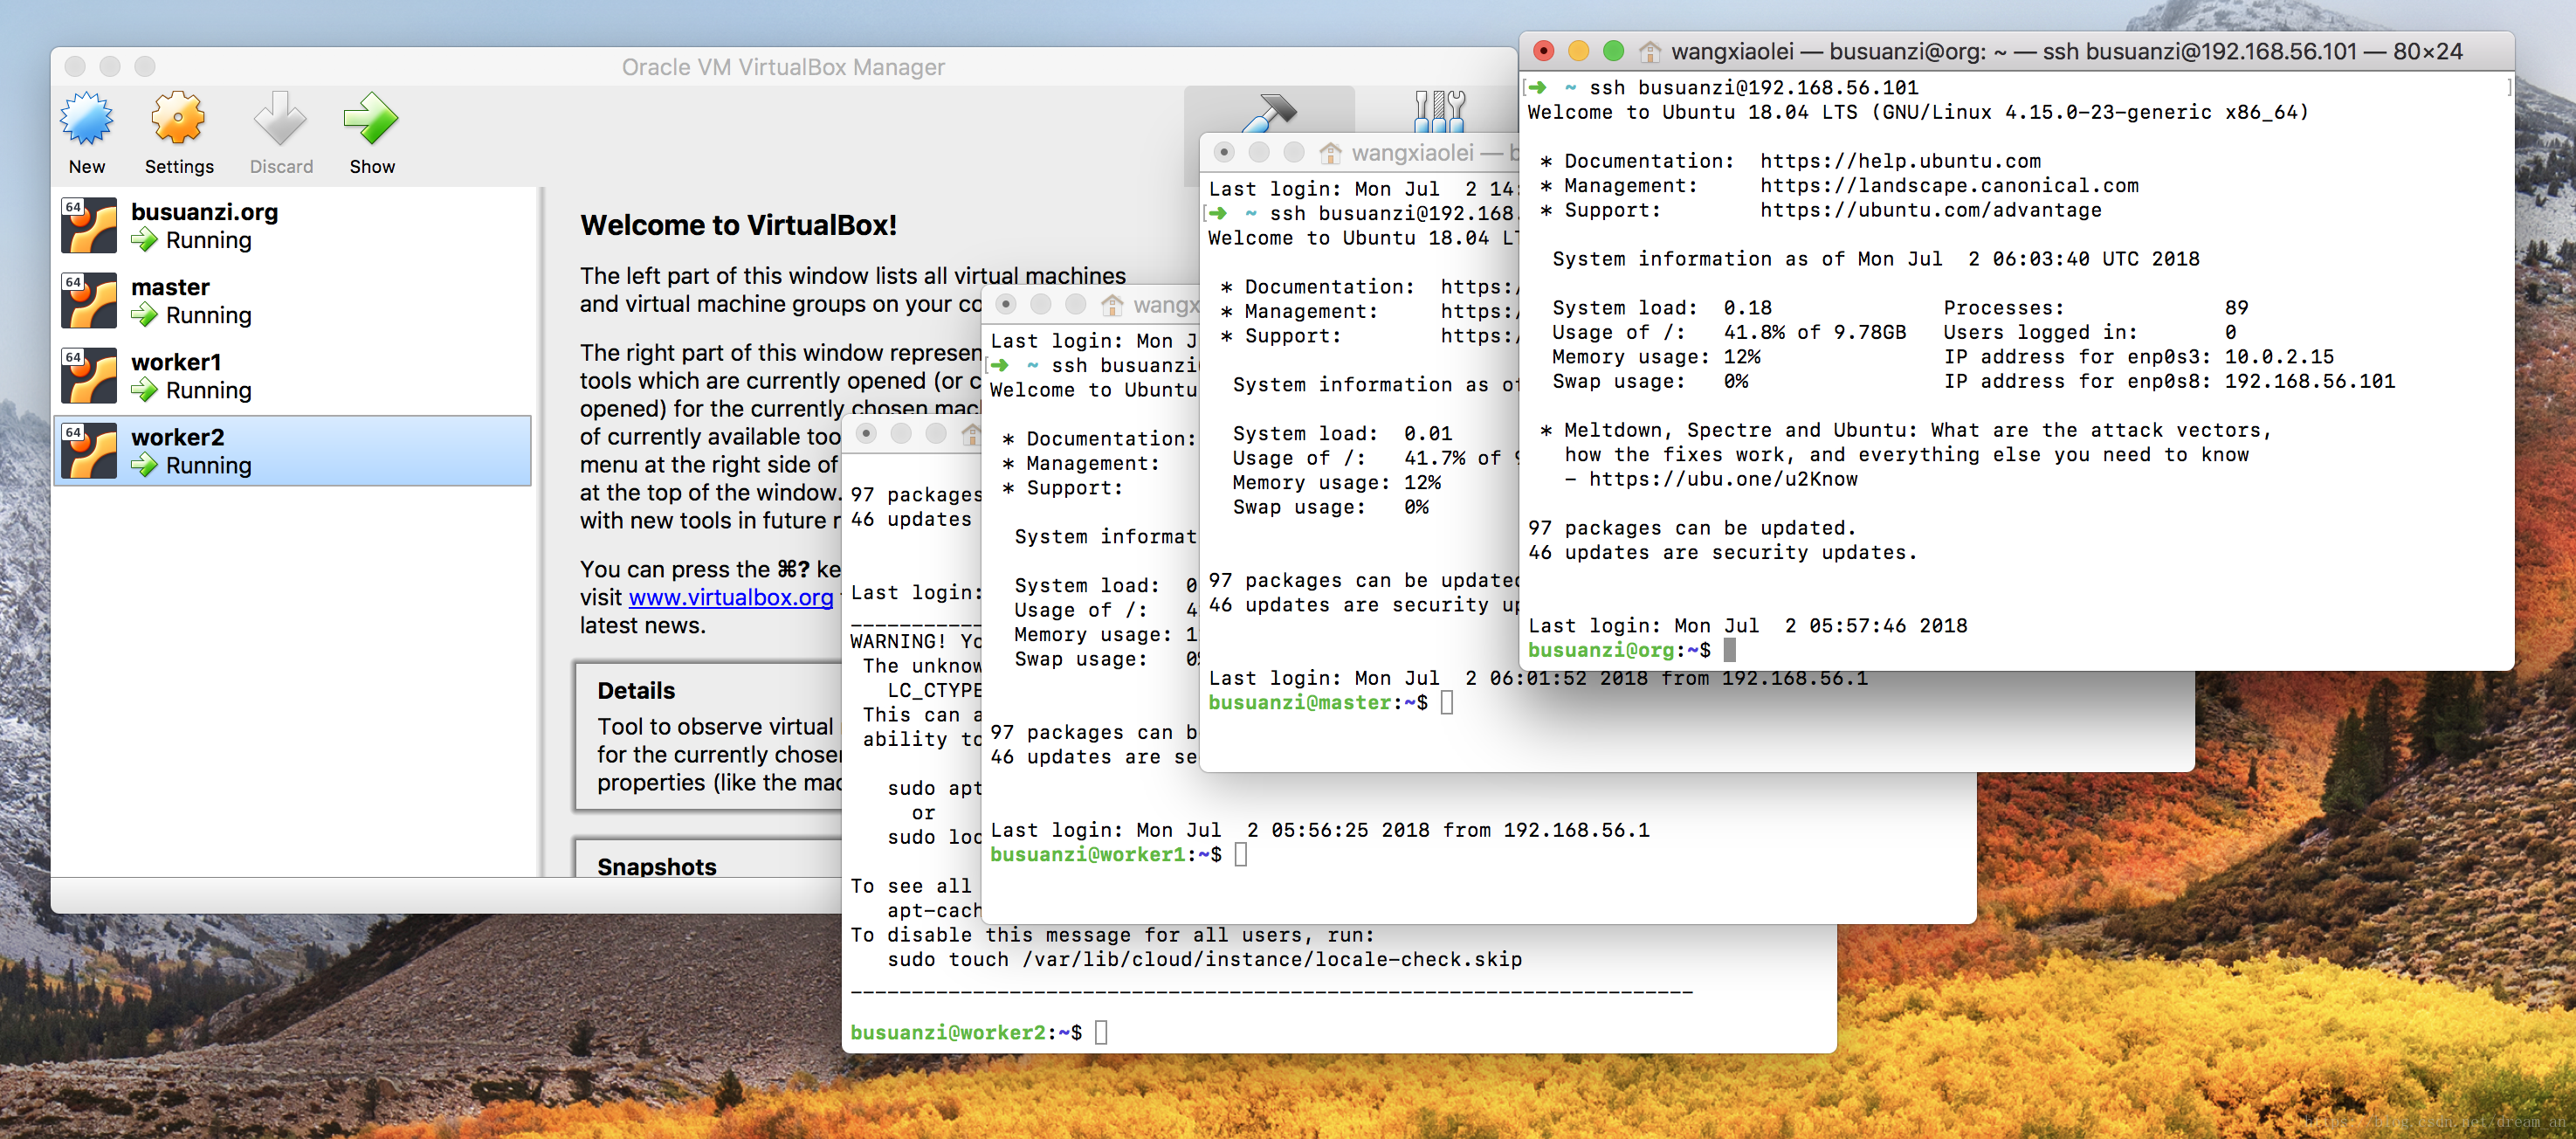This screenshot has height=1139, width=2576.
Task: Click the running-state arrow icon under worker2
Action: point(145,465)
